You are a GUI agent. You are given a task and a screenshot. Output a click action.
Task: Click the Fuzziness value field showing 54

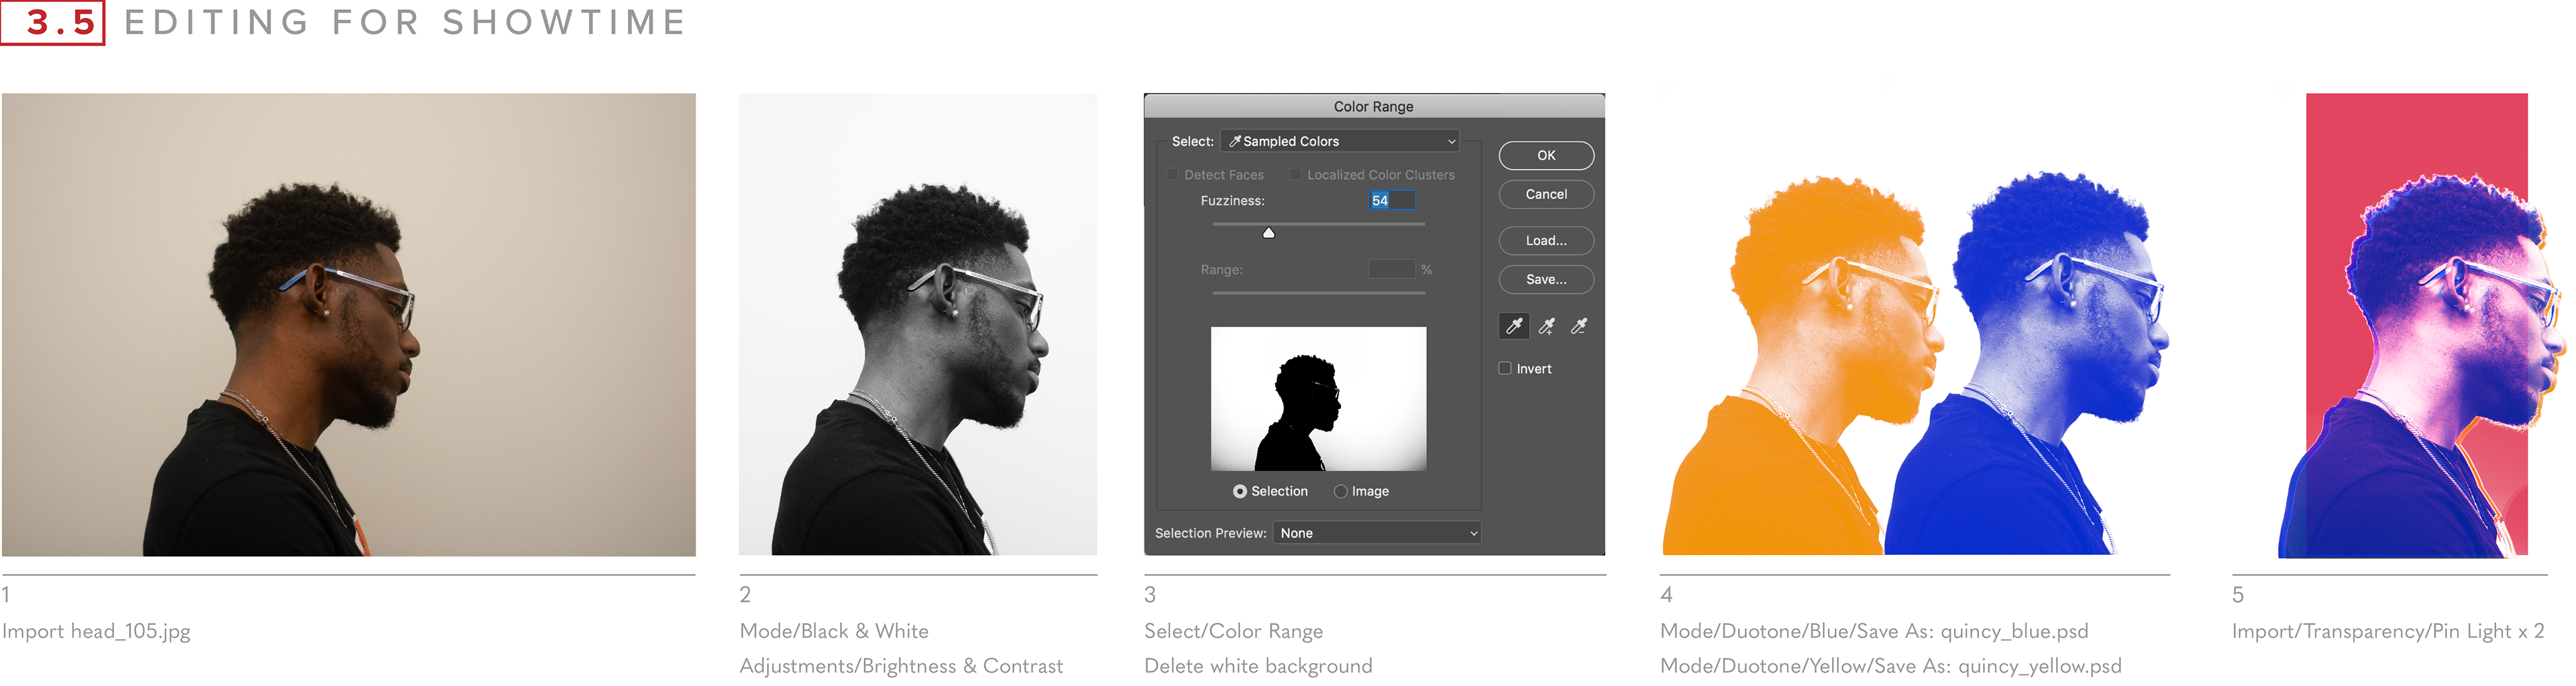[x=1392, y=200]
